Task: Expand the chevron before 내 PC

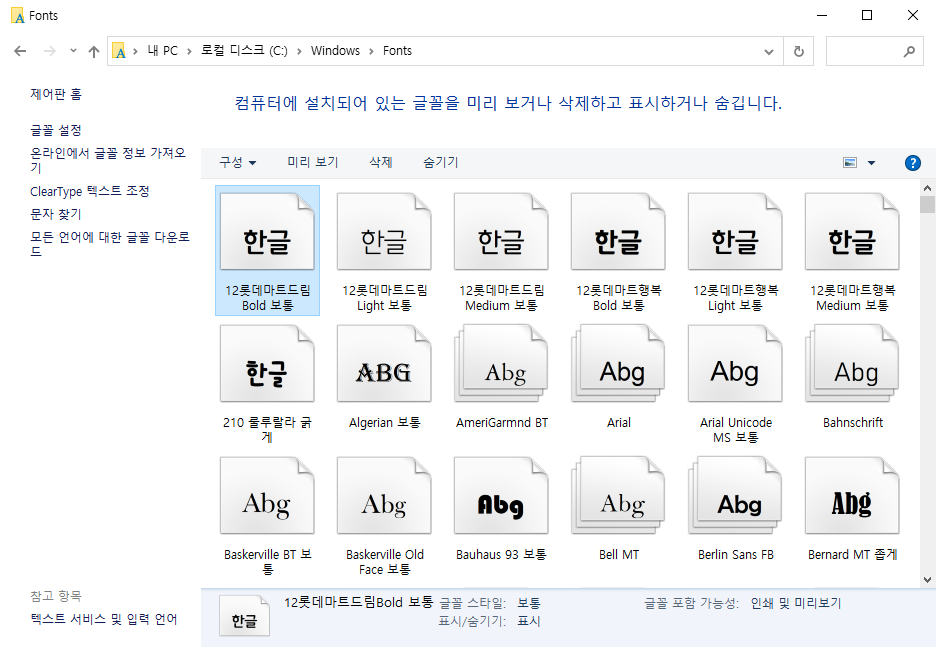Action: coord(135,51)
